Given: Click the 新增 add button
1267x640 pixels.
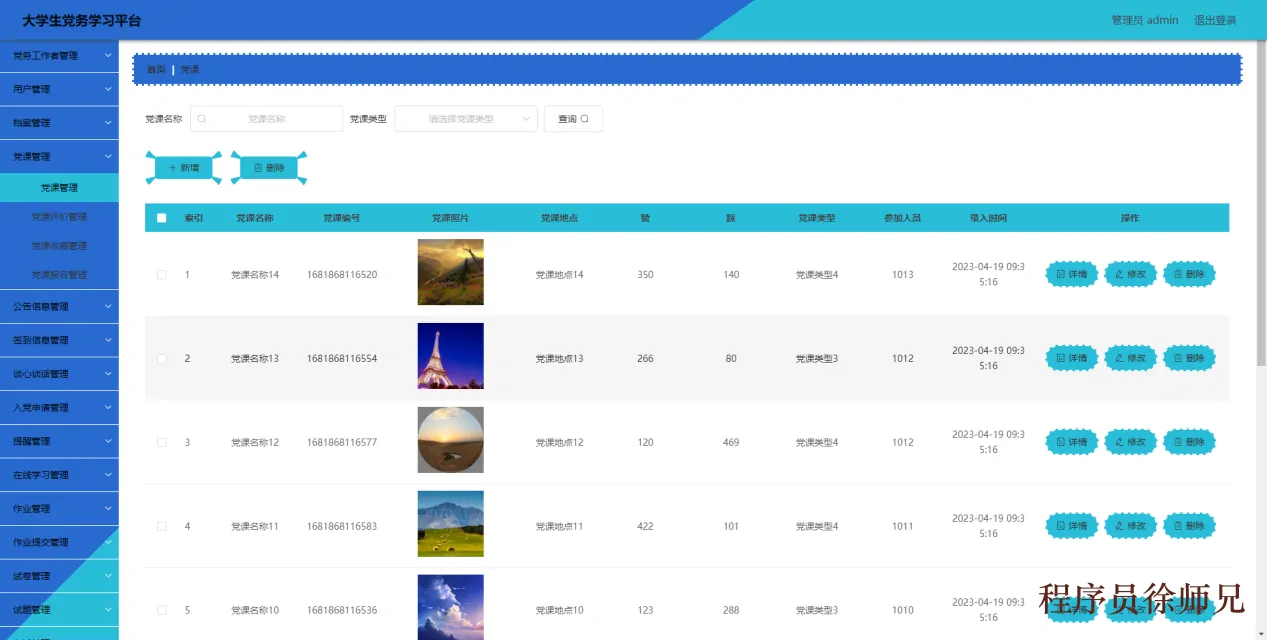Looking at the screenshot, I should coord(184,168).
